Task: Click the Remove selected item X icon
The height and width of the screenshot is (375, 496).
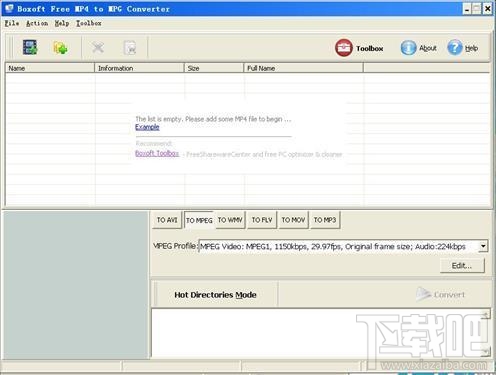Action: (98, 48)
